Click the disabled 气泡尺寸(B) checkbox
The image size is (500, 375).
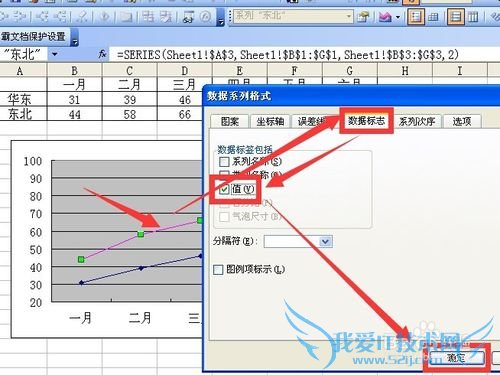[x=224, y=217]
